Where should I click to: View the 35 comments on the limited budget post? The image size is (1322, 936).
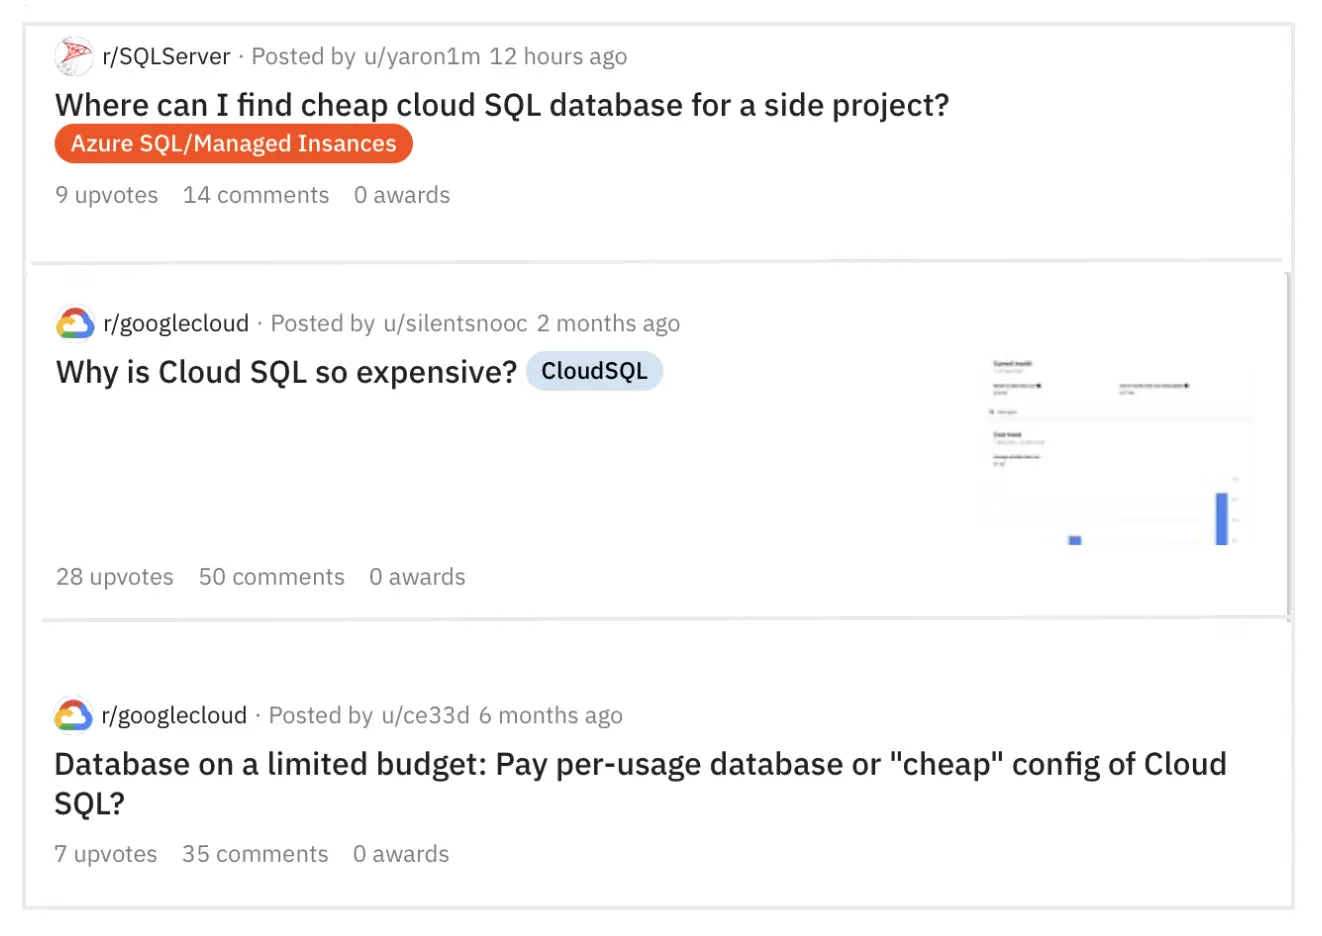(x=255, y=854)
